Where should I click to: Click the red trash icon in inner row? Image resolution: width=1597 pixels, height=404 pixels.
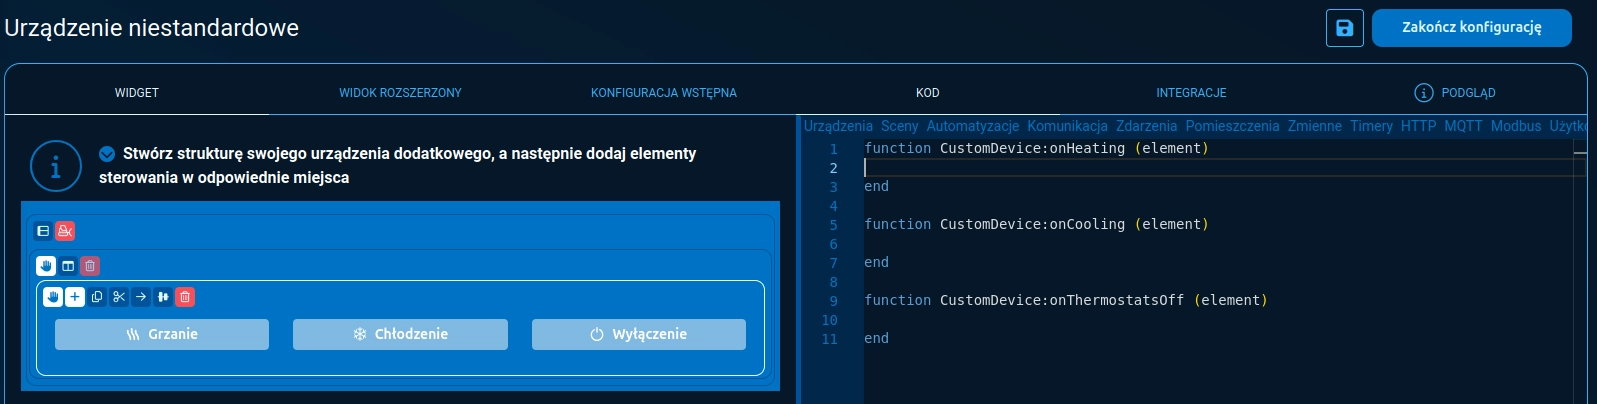click(185, 297)
